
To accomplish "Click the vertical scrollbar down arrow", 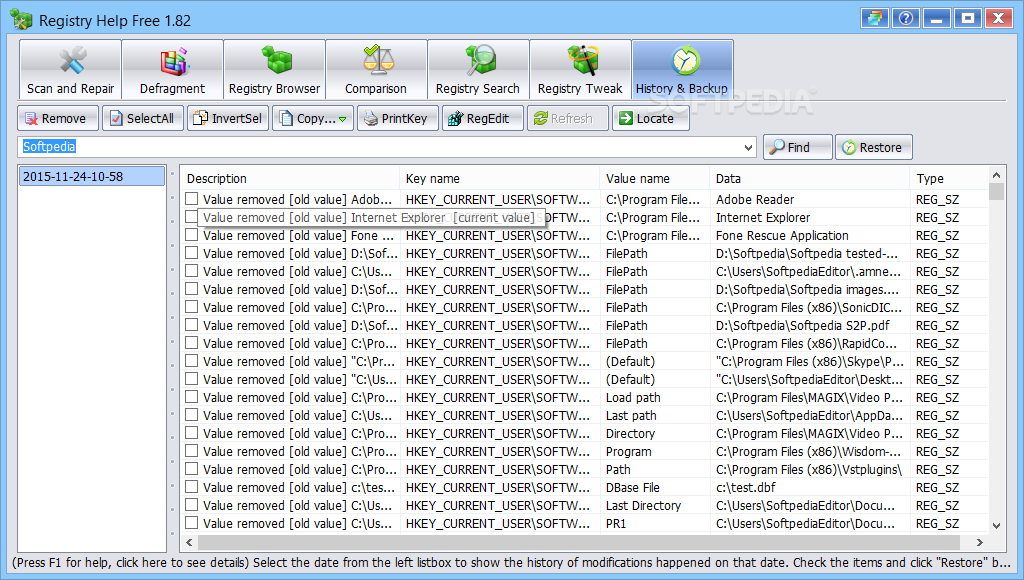I will pyautogui.click(x=996, y=525).
